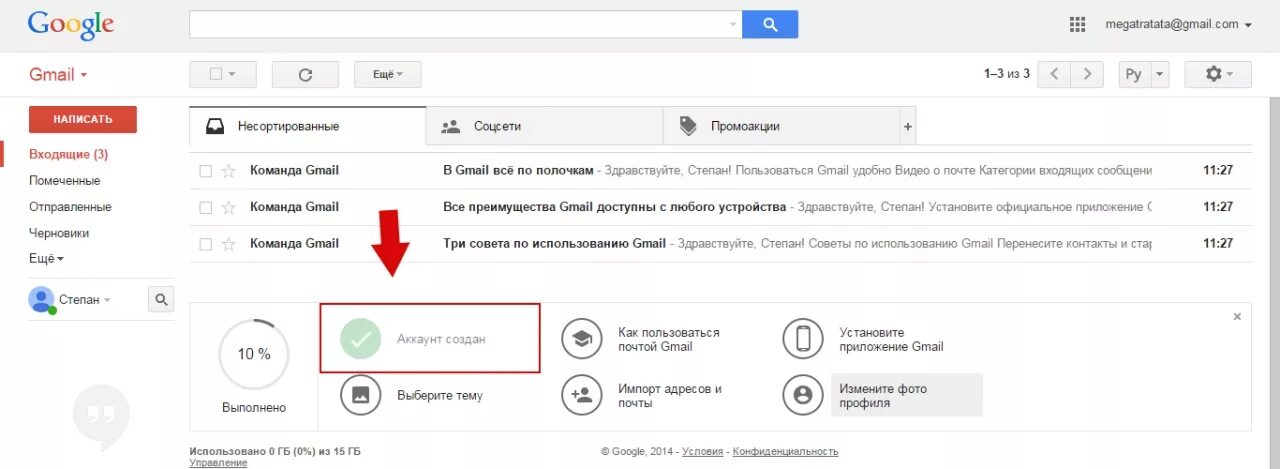
Task: Open the megatratata@gmail.com account menu
Action: tap(1178, 24)
